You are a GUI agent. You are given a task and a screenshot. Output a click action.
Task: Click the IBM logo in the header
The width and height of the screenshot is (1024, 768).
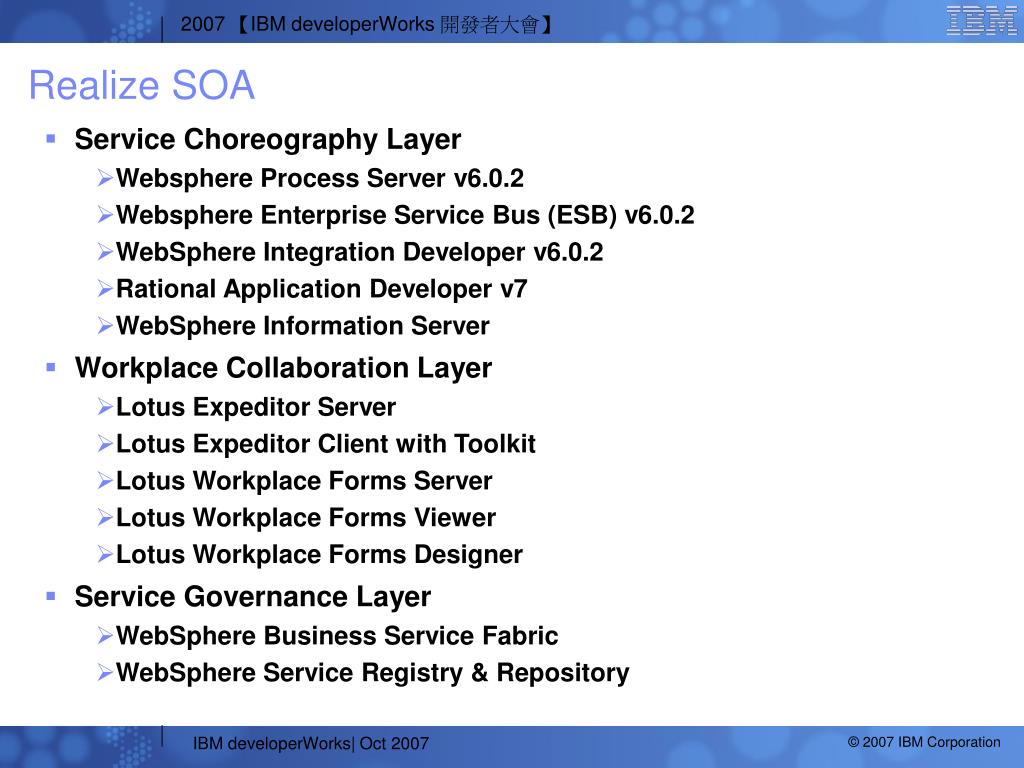[982, 20]
